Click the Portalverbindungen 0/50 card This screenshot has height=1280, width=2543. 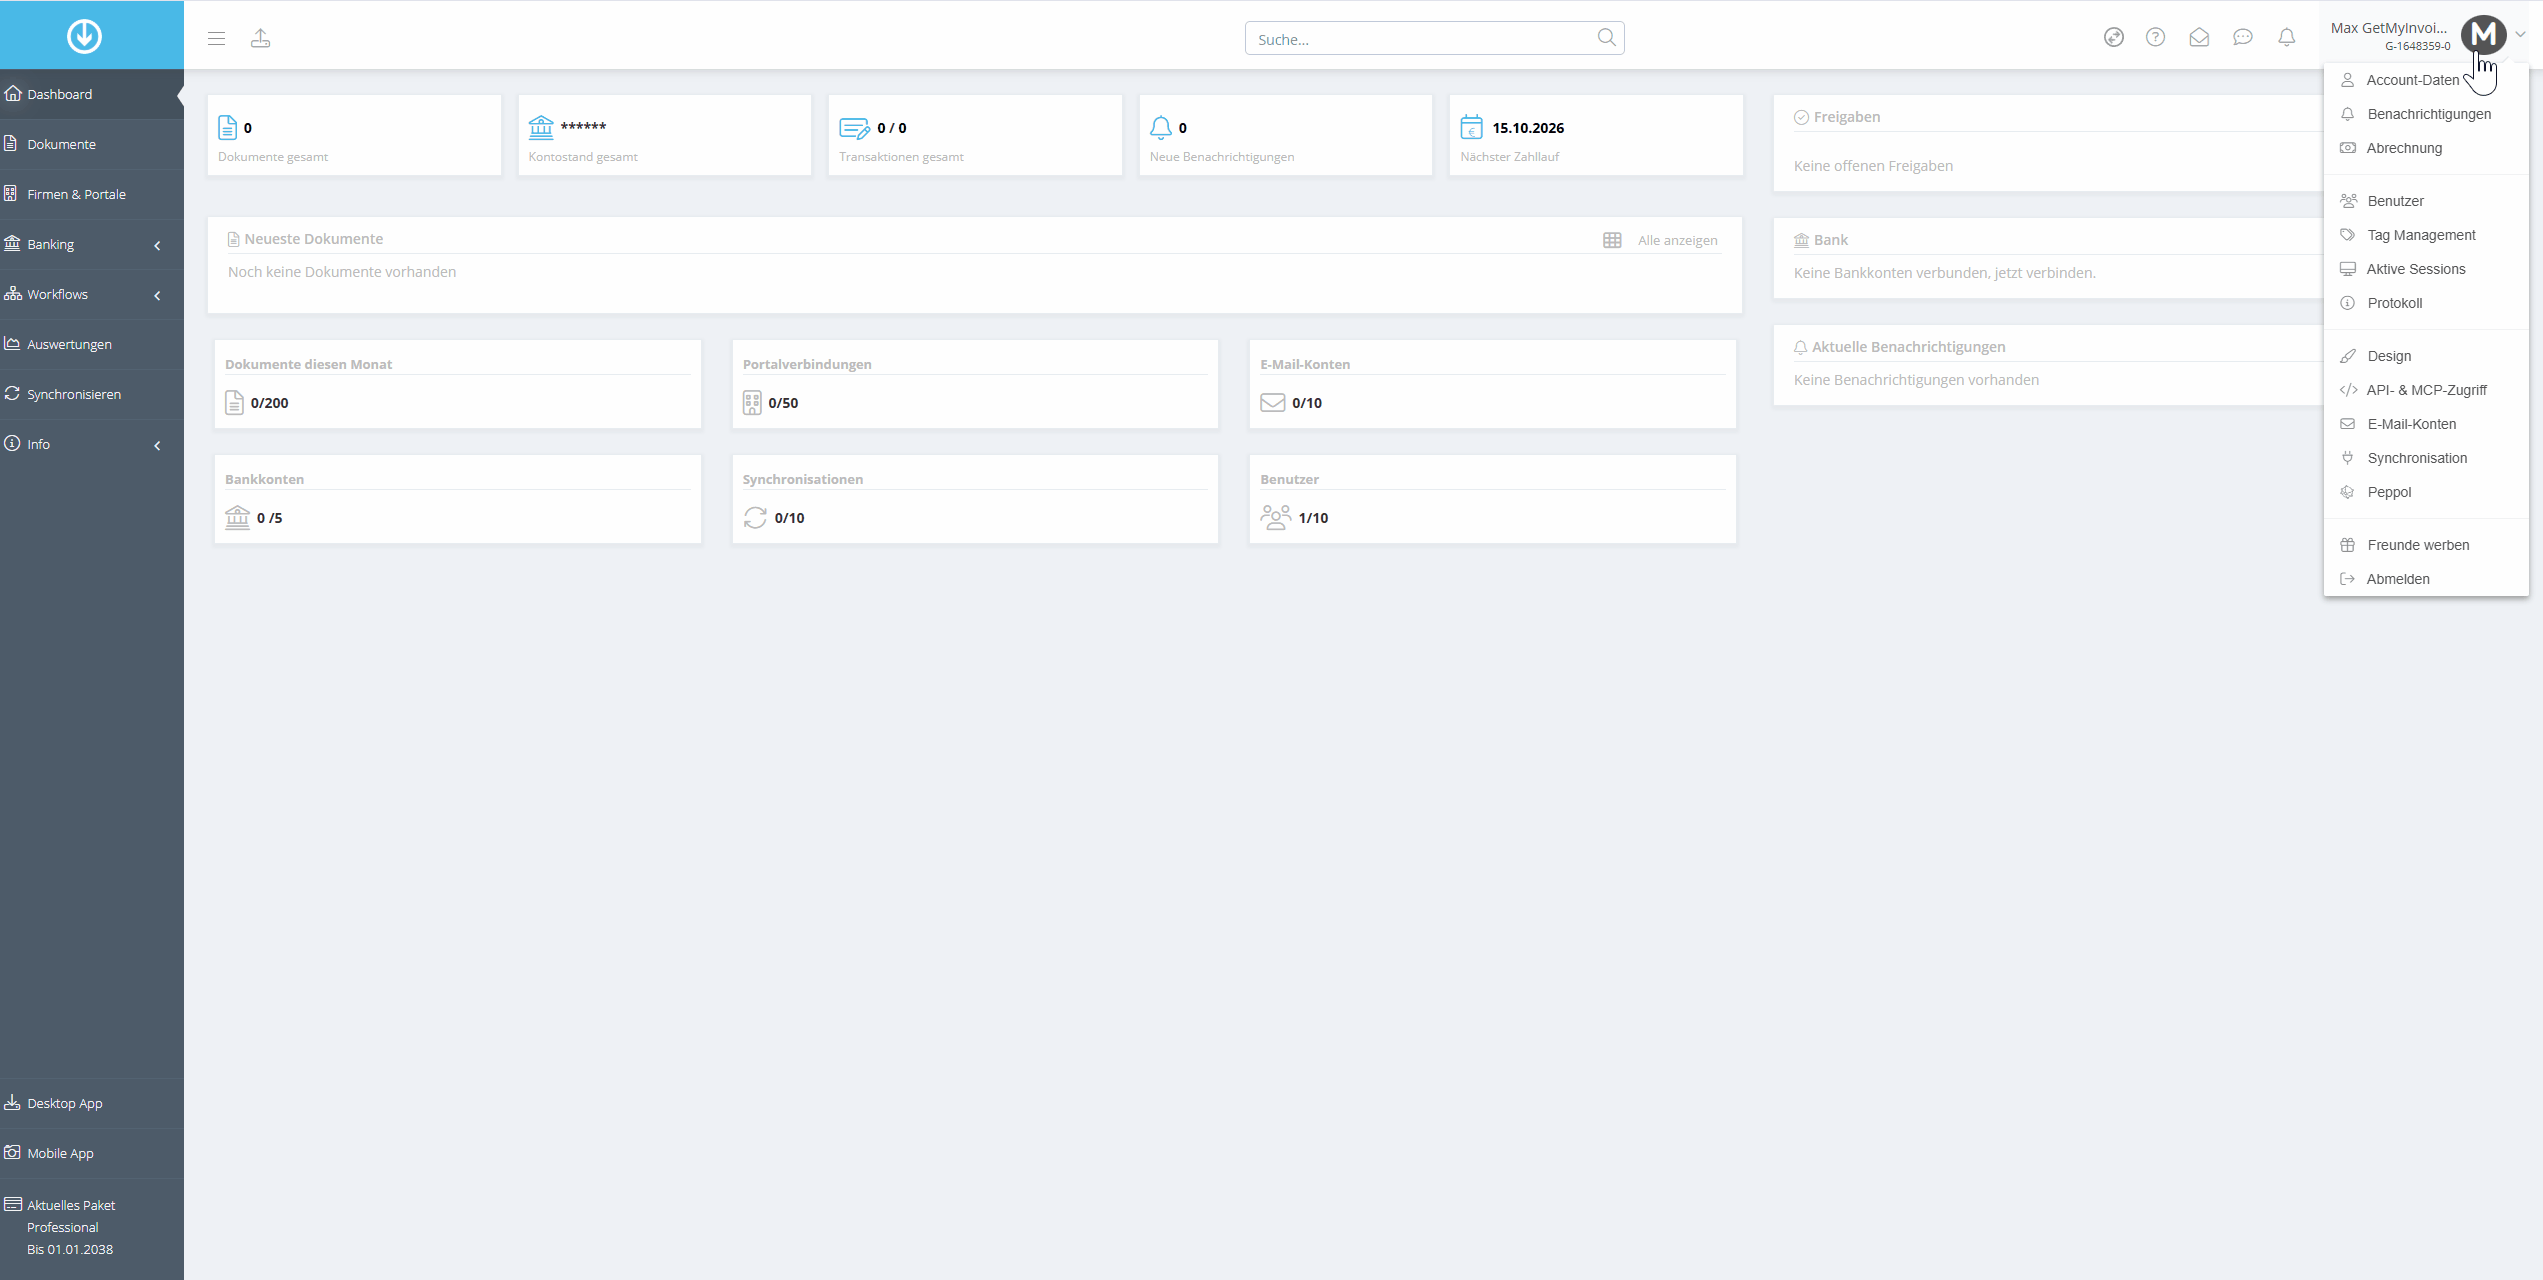pos(975,384)
